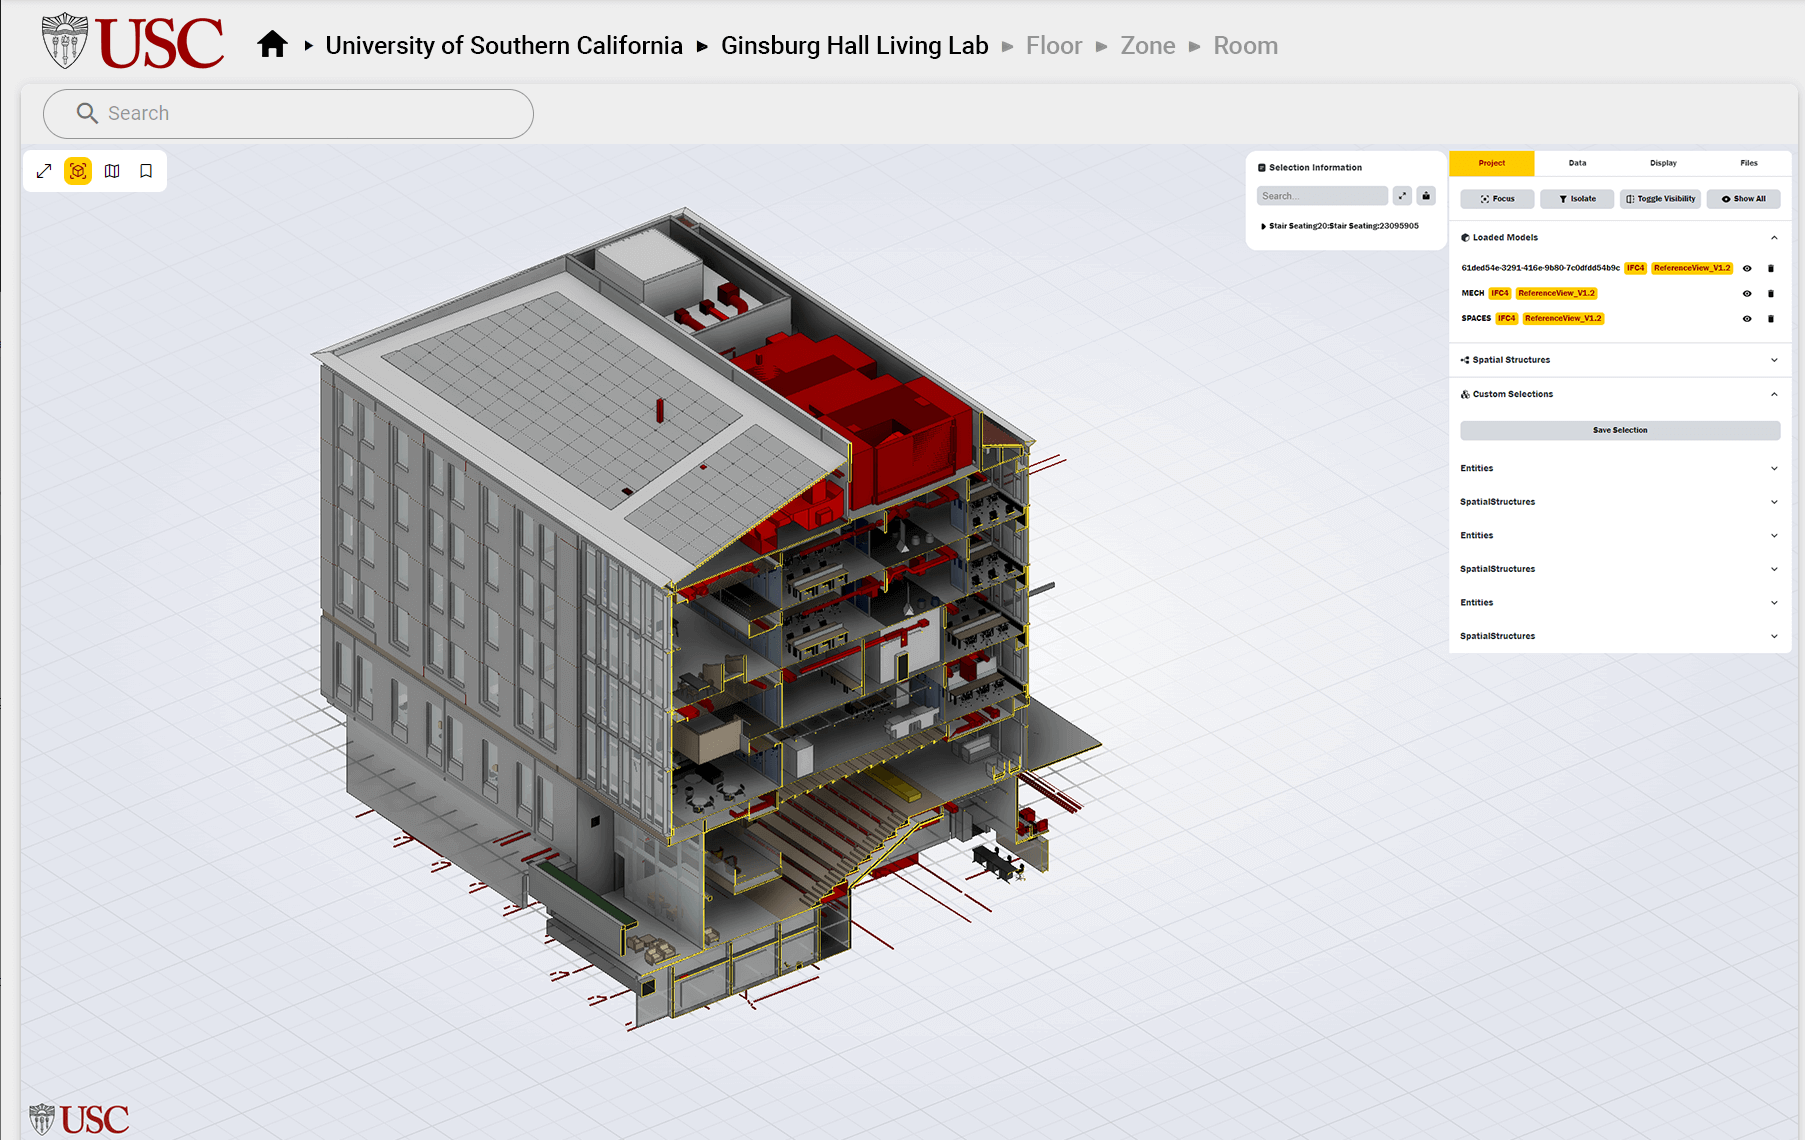Switch to the Data tab
The width and height of the screenshot is (1805, 1140).
pos(1577,163)
